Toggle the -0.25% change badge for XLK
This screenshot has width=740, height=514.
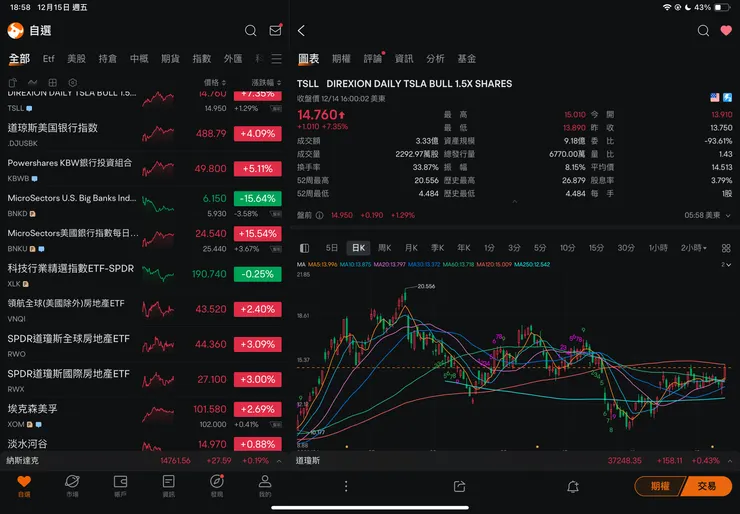(258, 274)
